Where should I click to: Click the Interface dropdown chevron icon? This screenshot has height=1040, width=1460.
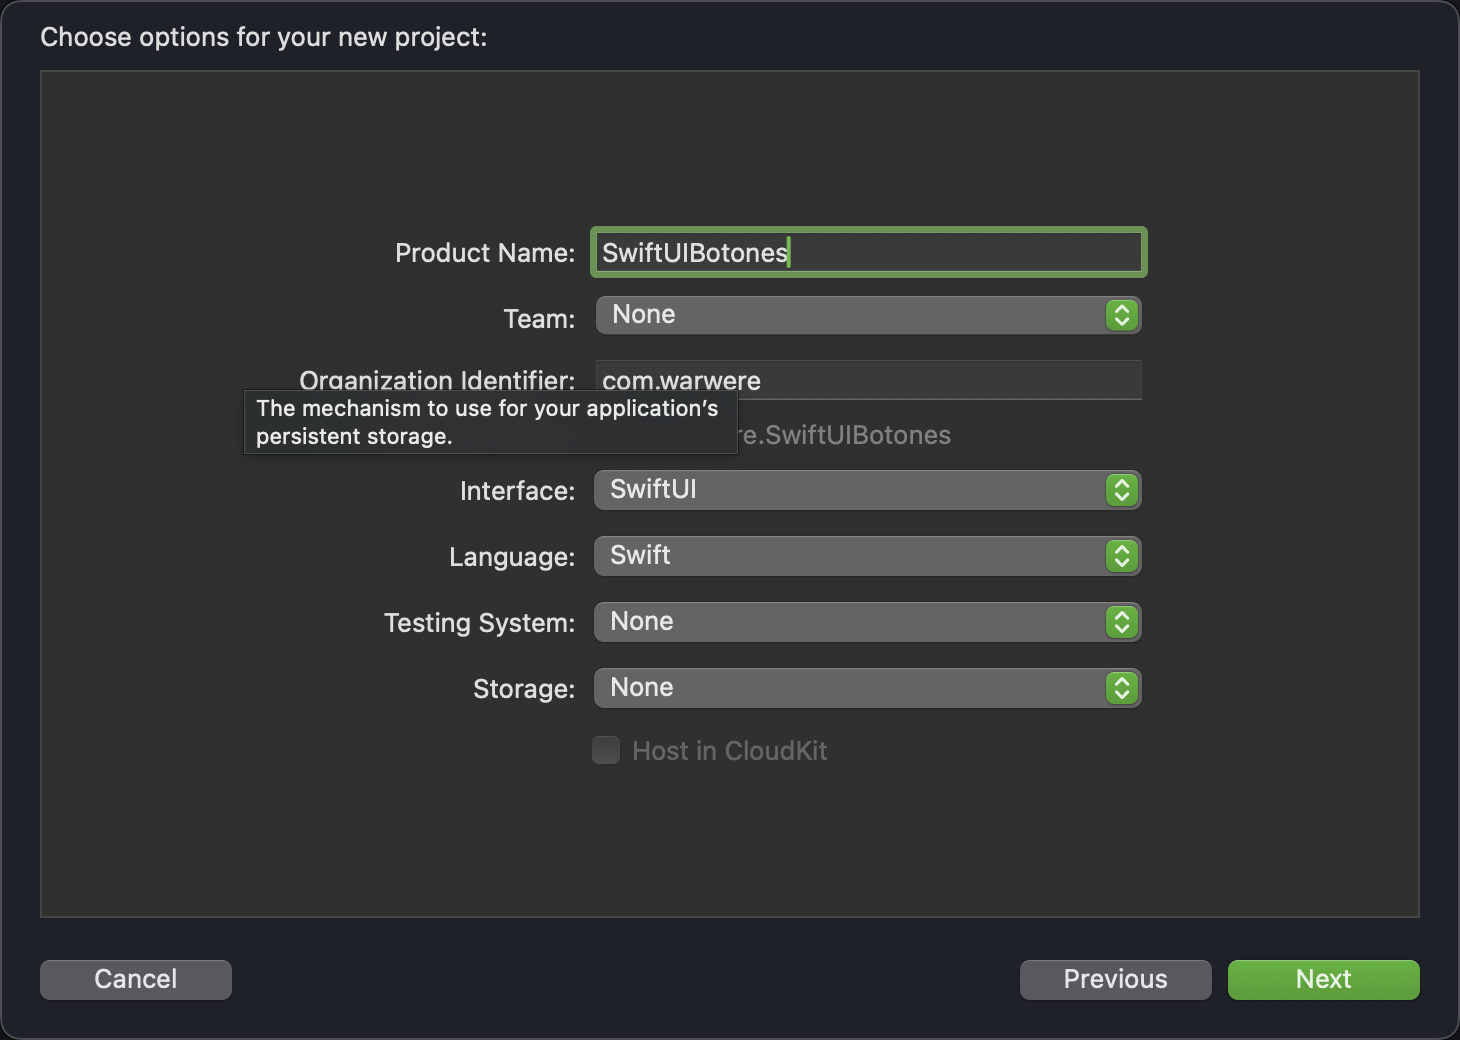[x=1122, y=490]
